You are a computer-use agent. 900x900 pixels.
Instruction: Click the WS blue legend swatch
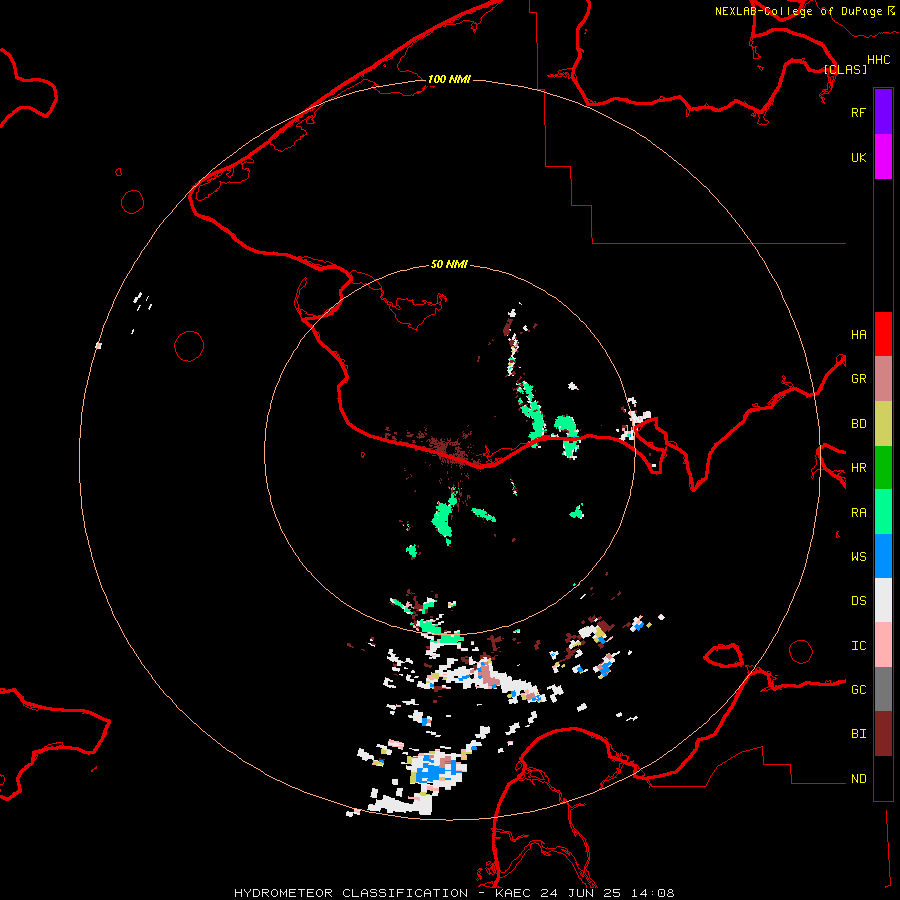883,556
